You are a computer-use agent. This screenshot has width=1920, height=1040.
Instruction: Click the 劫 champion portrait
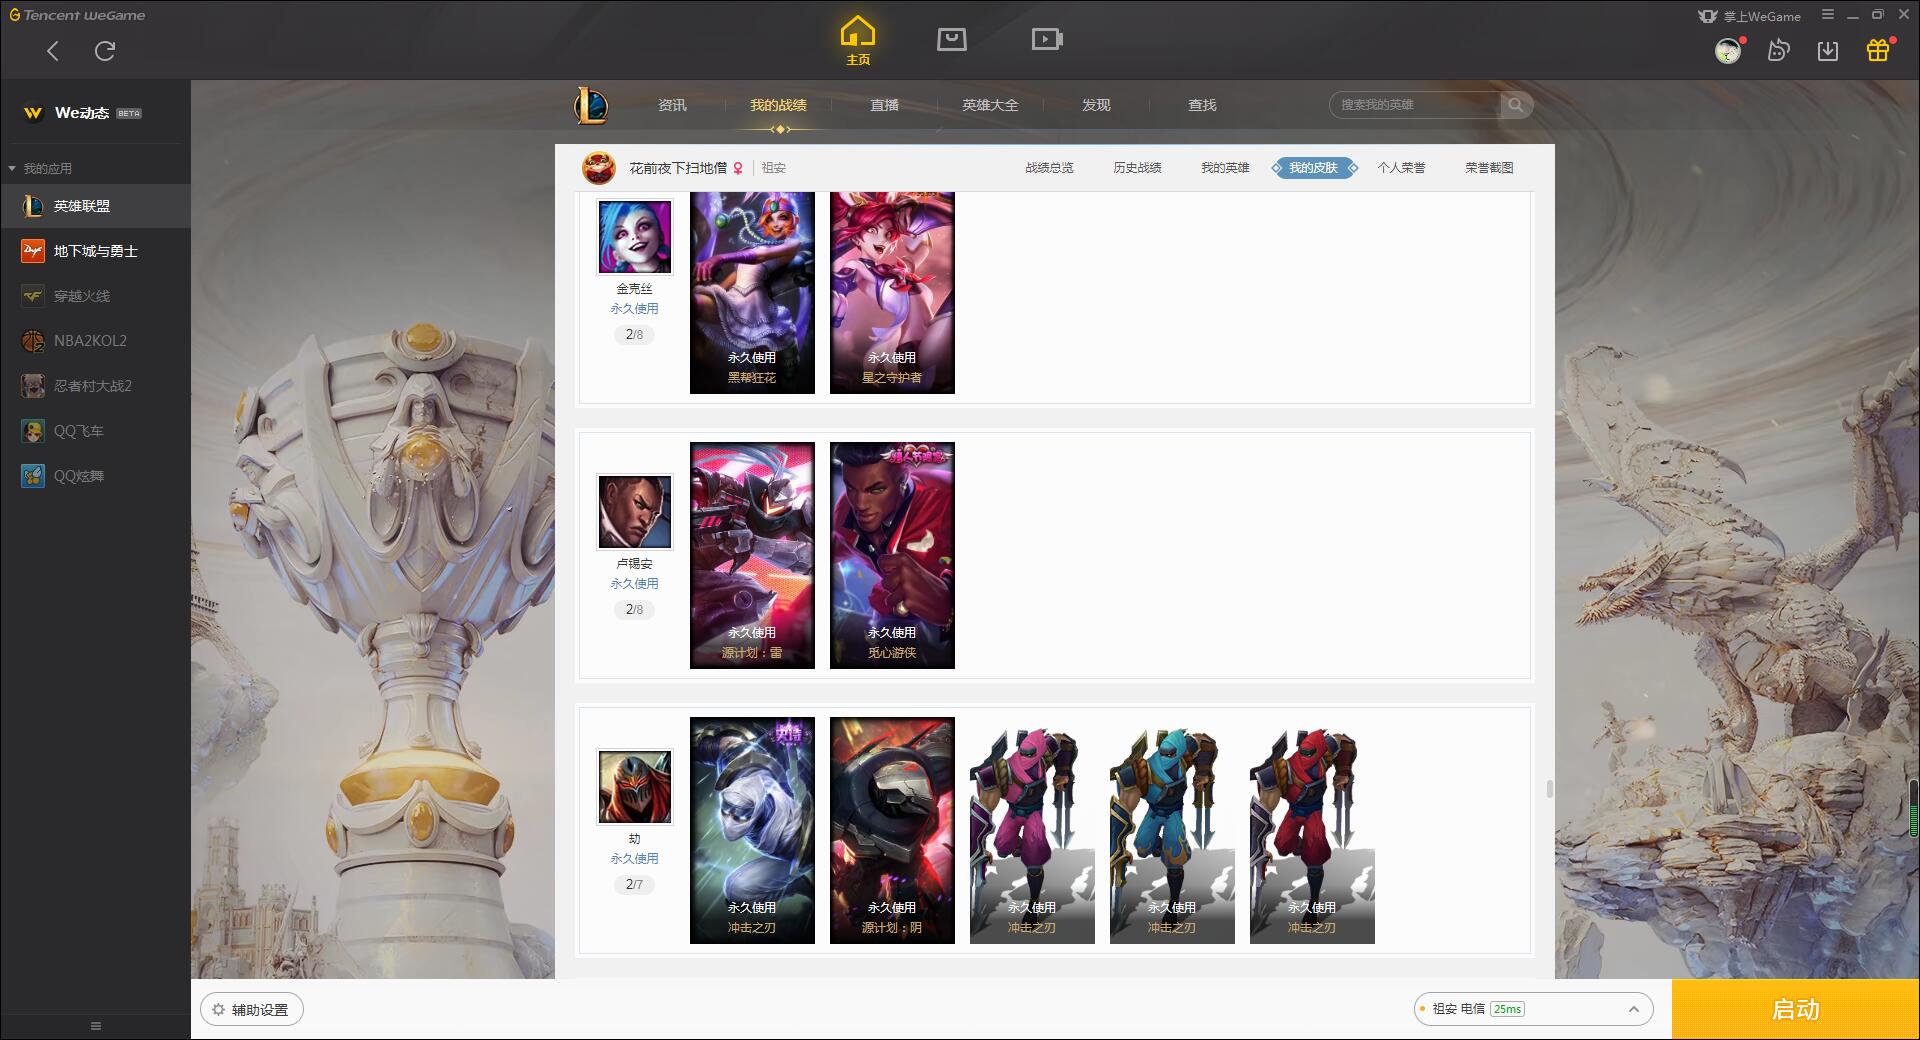coord(635,787)
